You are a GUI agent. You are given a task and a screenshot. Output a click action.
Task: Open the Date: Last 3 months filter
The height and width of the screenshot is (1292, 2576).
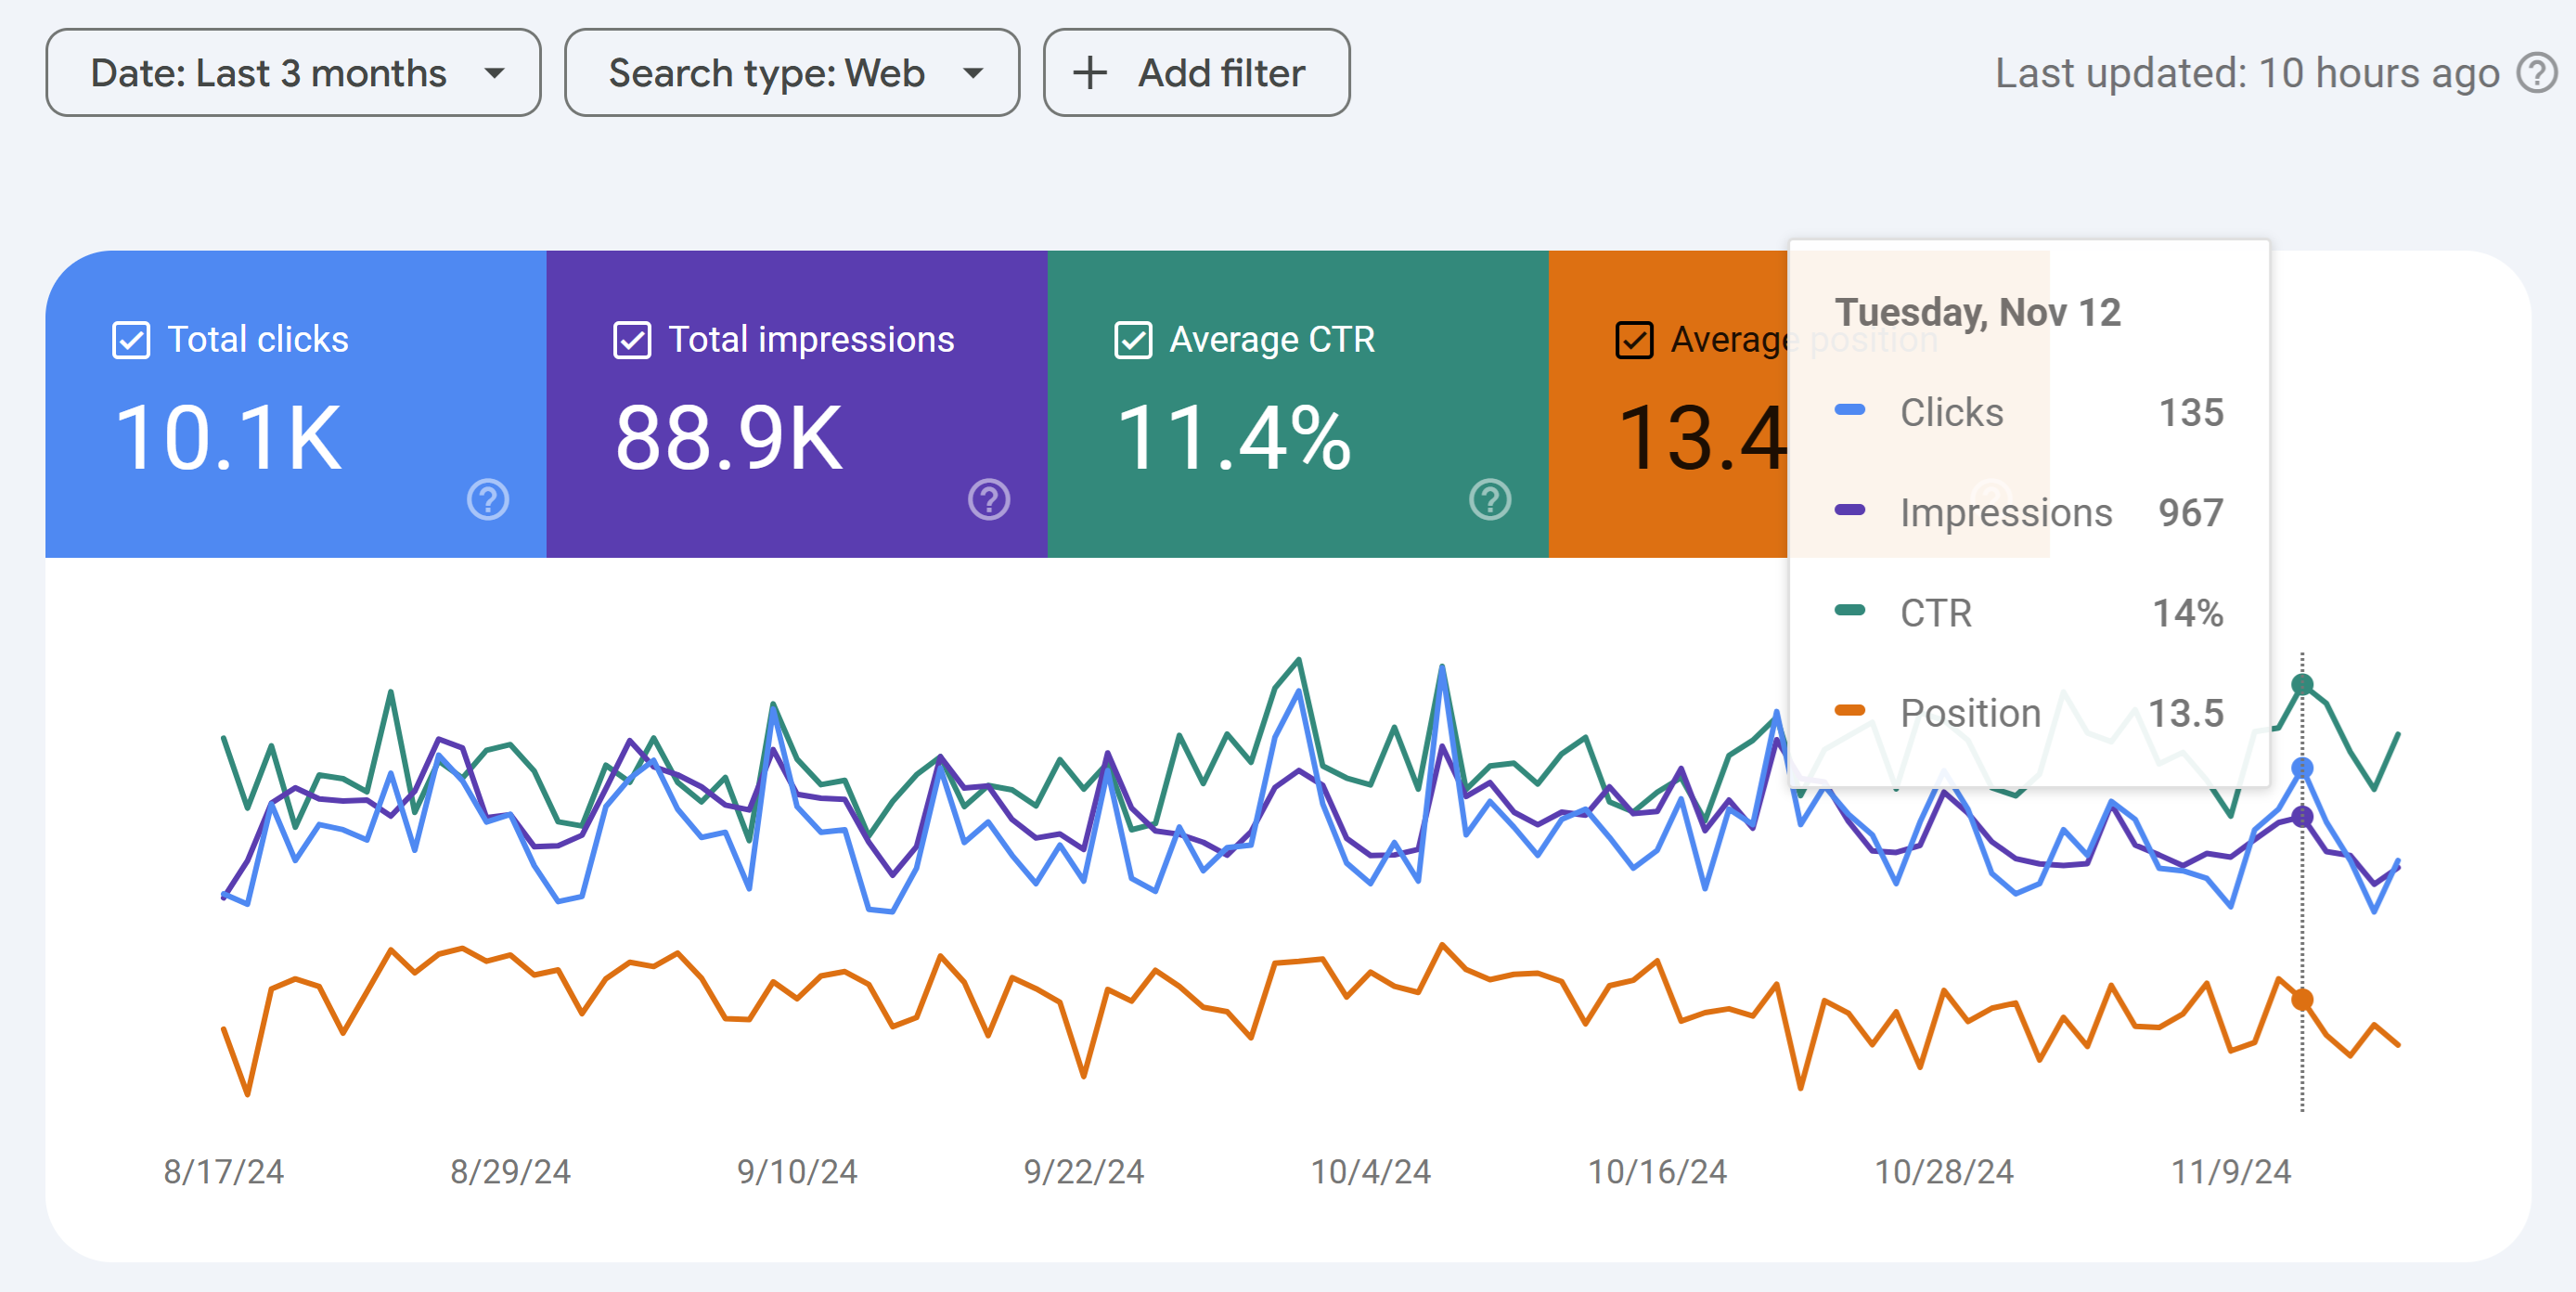pos(293,73)
